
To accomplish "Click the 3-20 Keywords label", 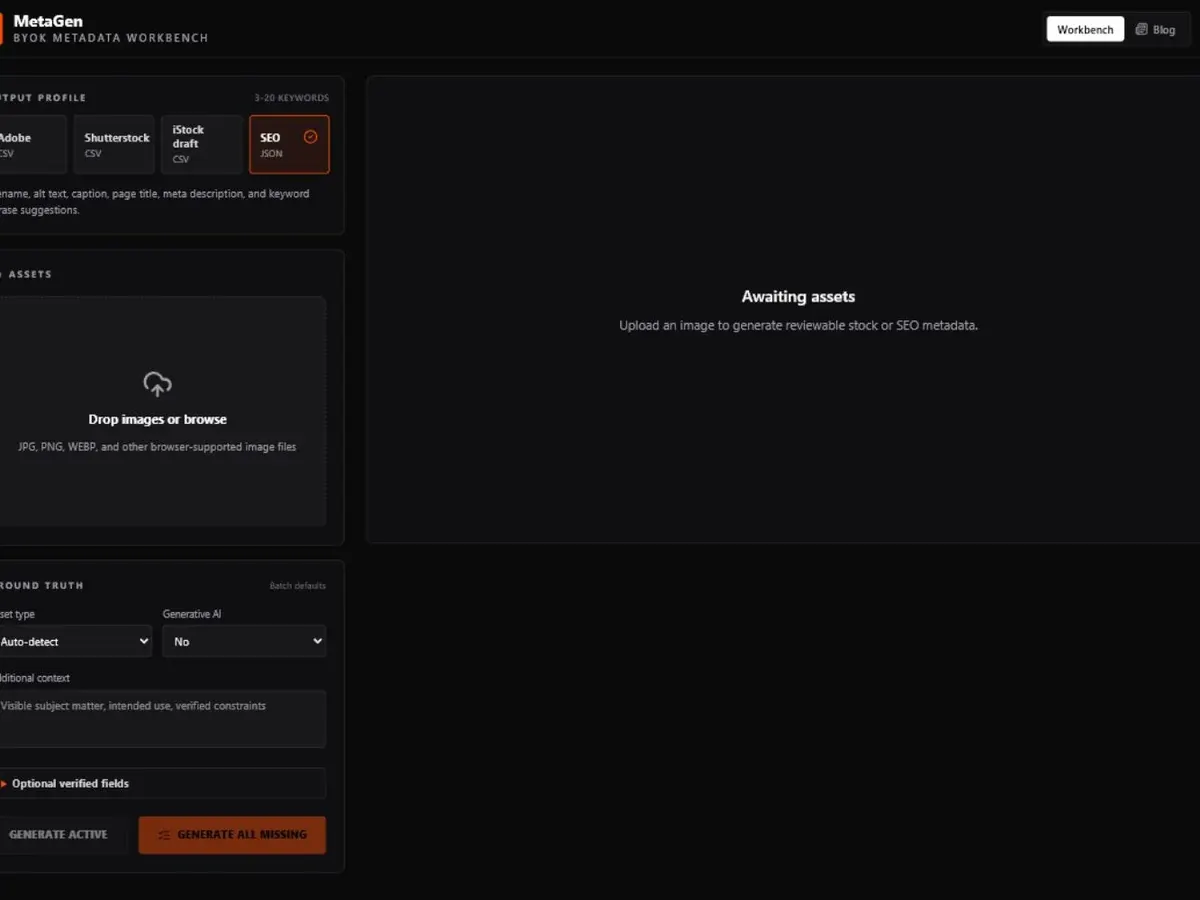I will (x=292, y=98).
